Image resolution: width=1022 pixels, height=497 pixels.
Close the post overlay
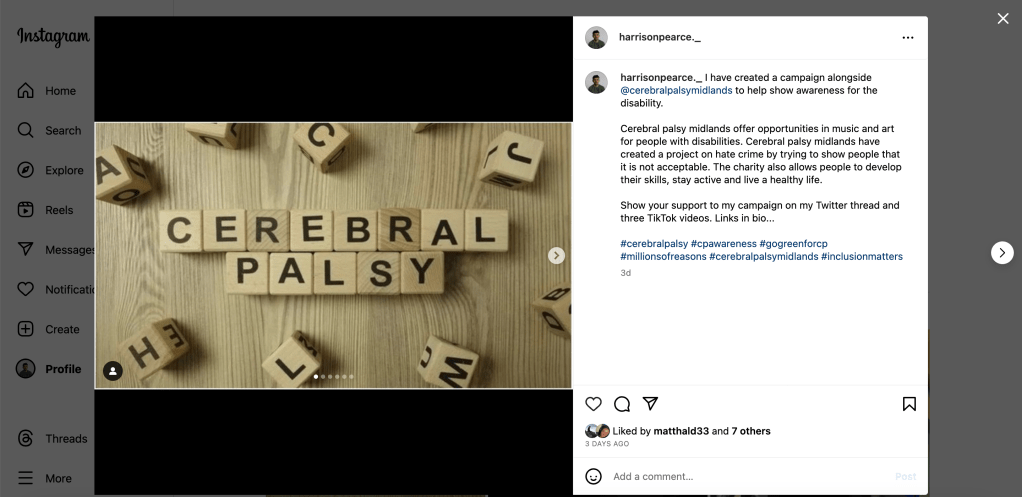click(1002, 19)
